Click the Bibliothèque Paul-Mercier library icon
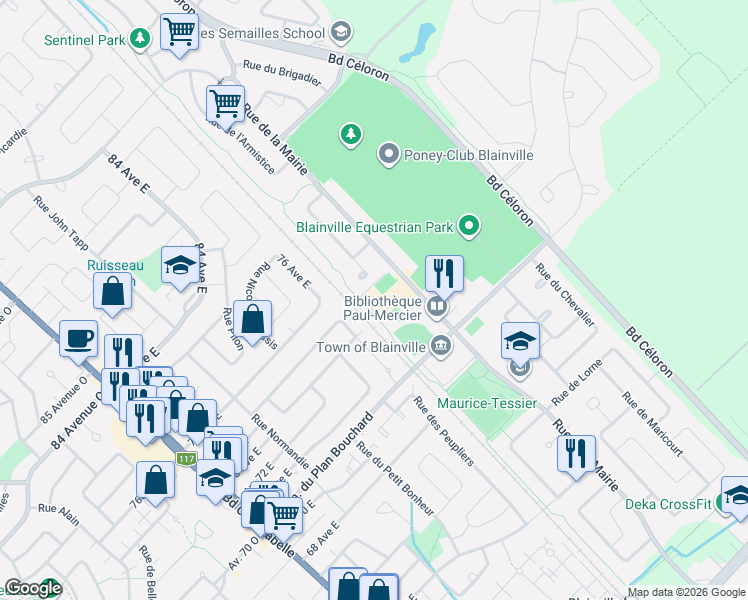 (x=436, y=307)
